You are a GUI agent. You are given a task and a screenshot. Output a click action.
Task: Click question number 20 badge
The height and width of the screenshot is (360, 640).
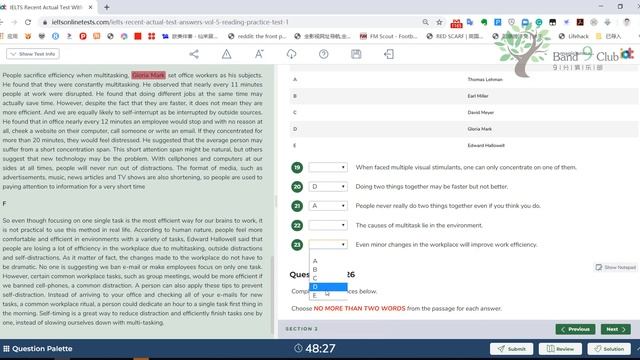click(297, 187)
